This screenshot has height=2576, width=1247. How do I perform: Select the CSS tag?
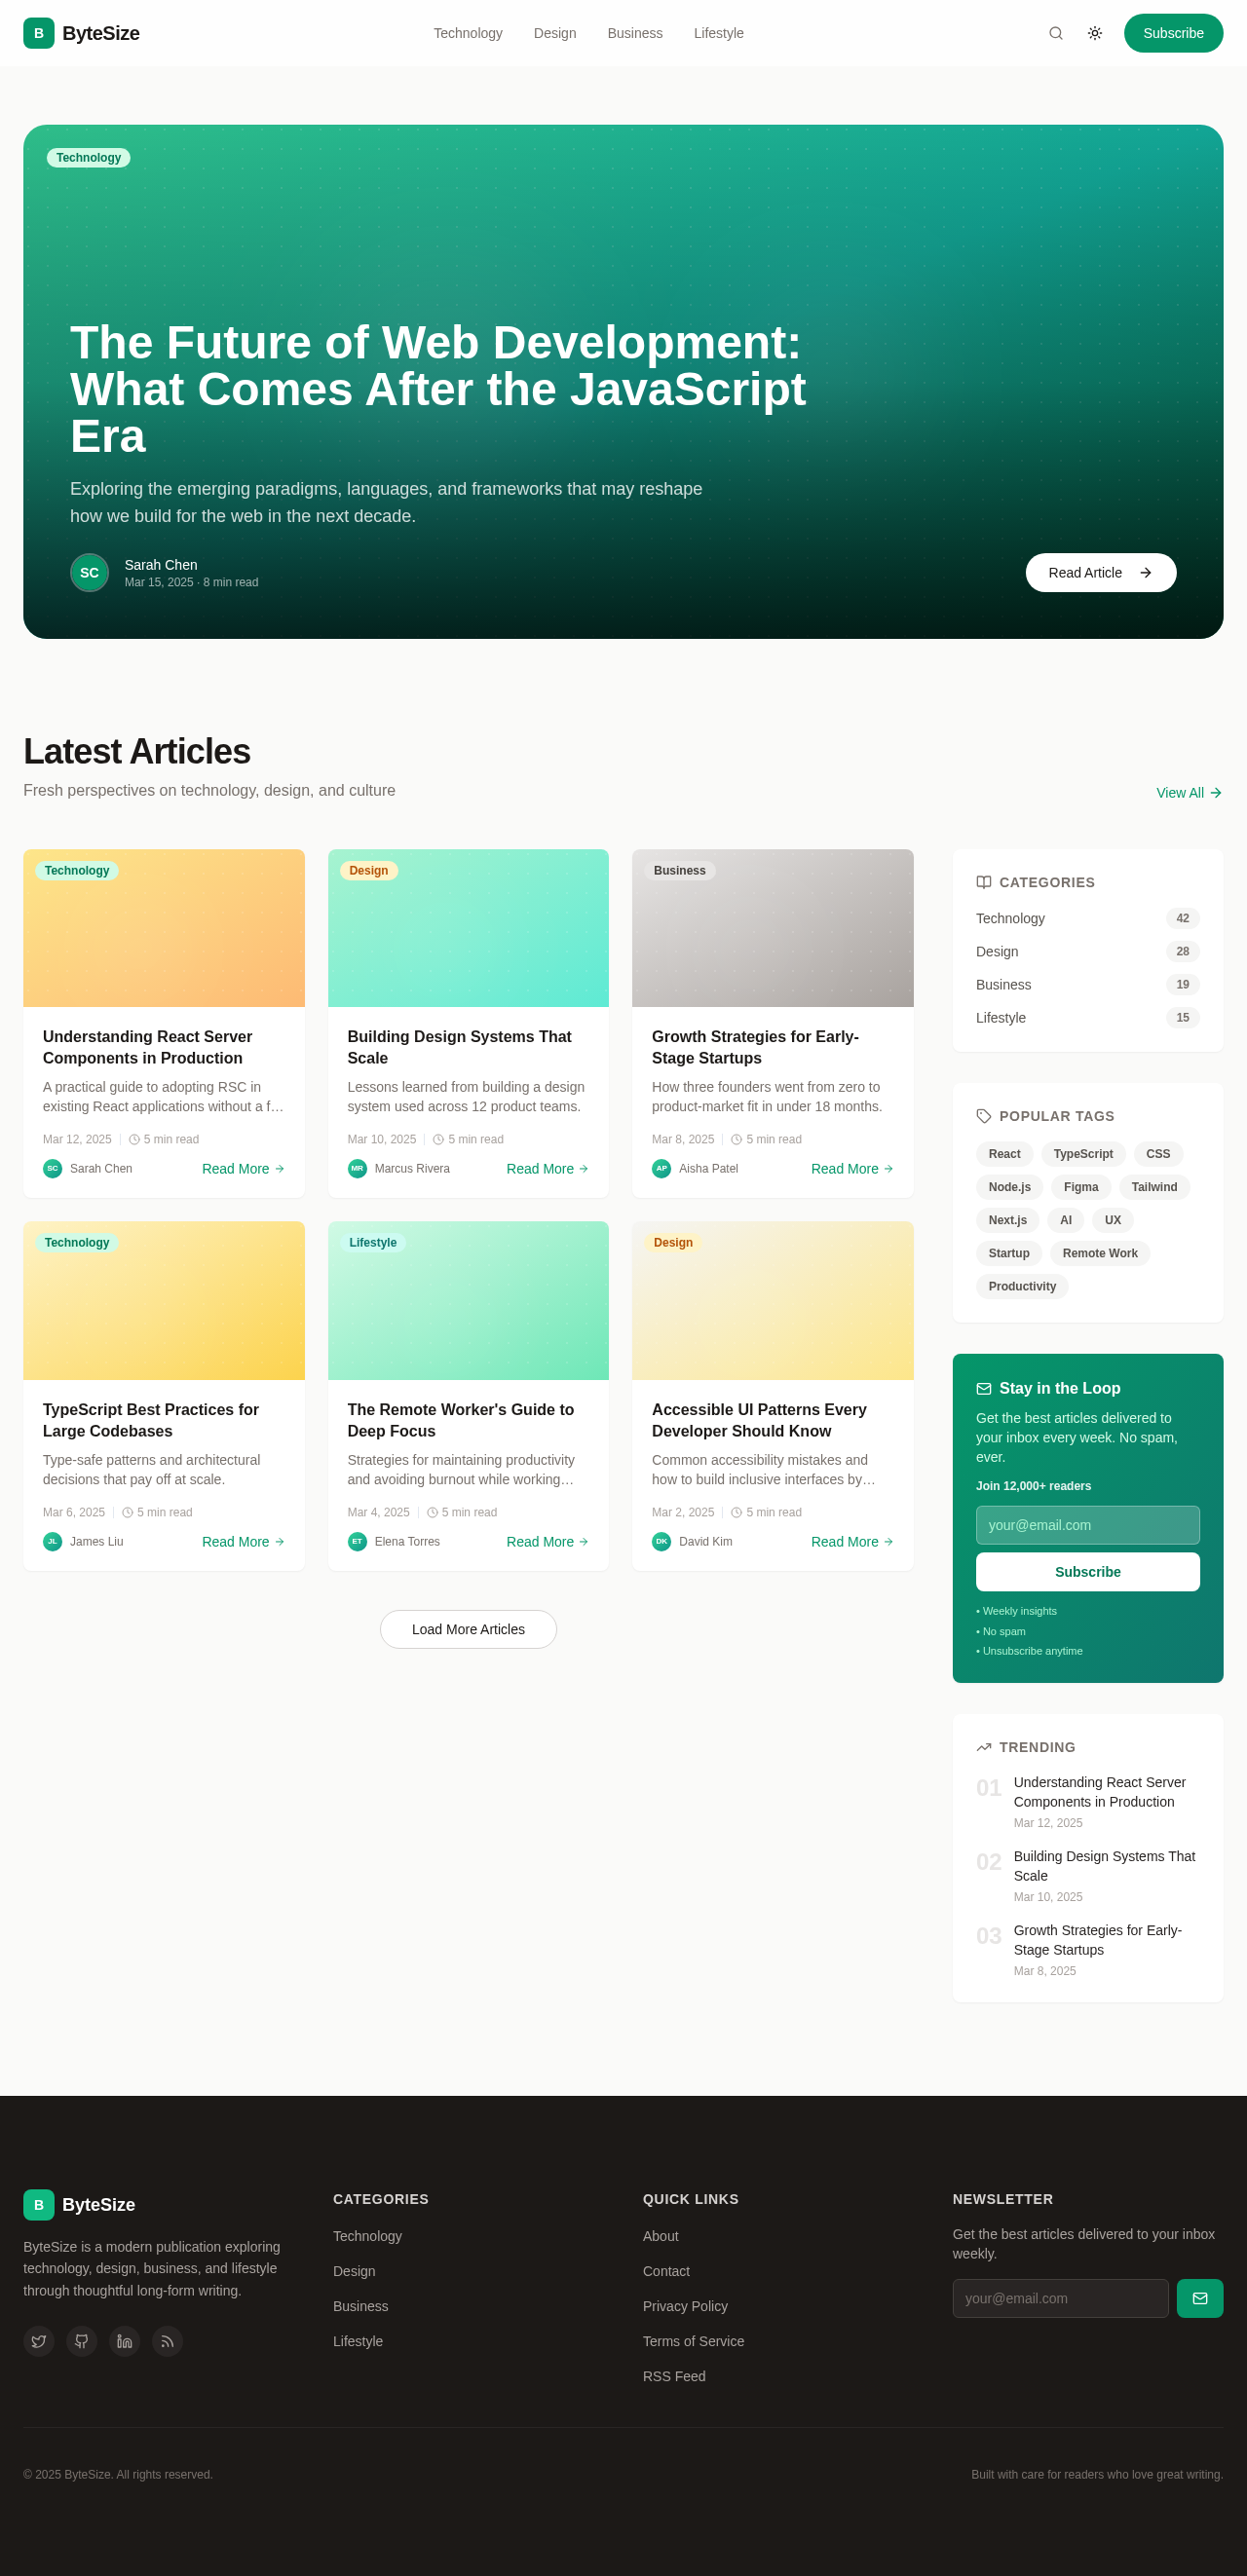(x=1158, y=1154)
